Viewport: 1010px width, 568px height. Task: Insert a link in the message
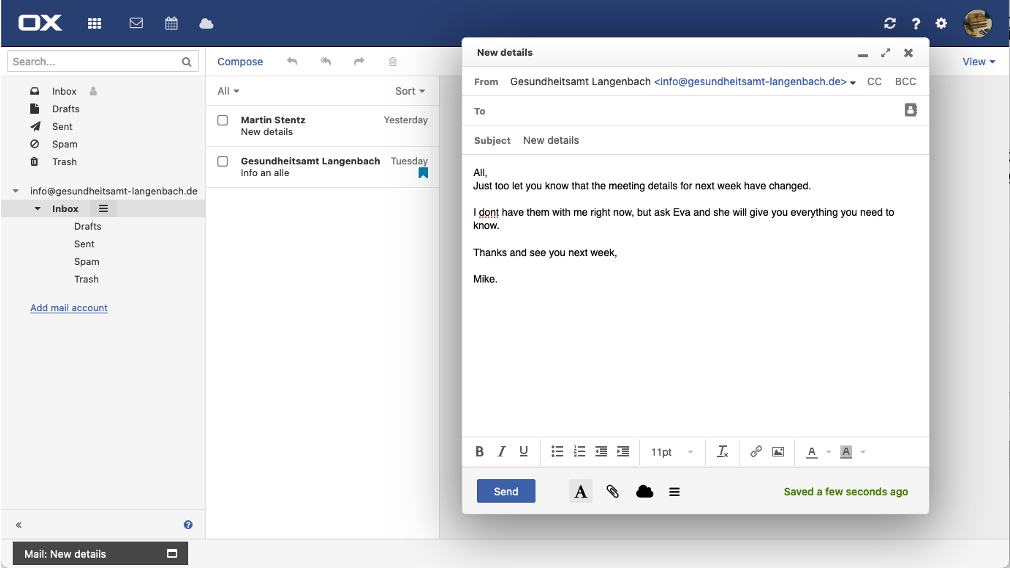tap(756, 452)
